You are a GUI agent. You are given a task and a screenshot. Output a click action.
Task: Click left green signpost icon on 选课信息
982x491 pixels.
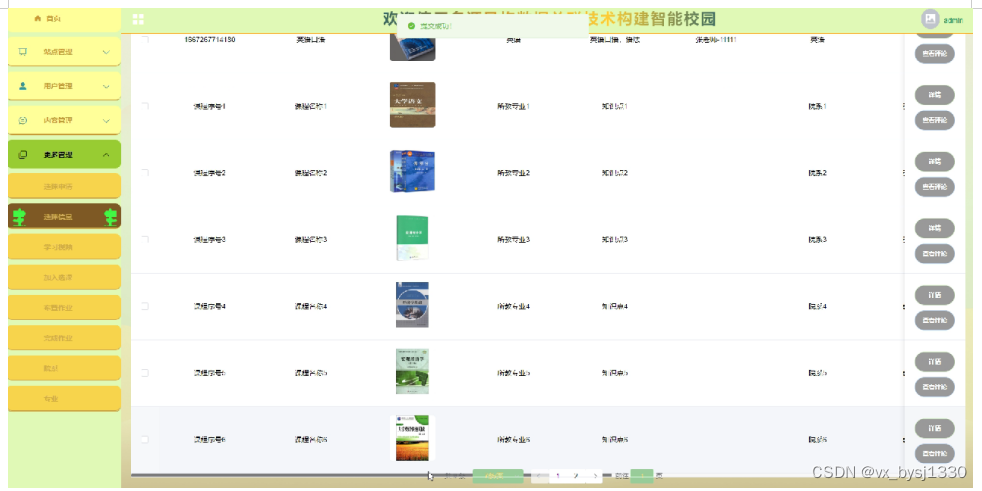[x=19, y=217]
